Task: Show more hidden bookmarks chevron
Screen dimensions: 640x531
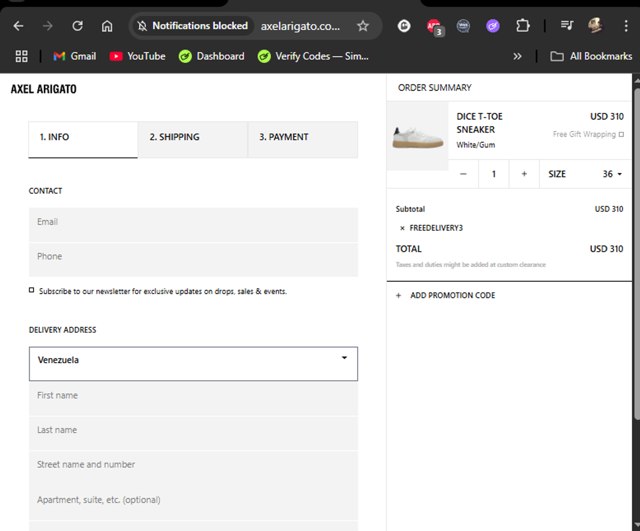Action: pyautogui.click(x=517, y=56)
